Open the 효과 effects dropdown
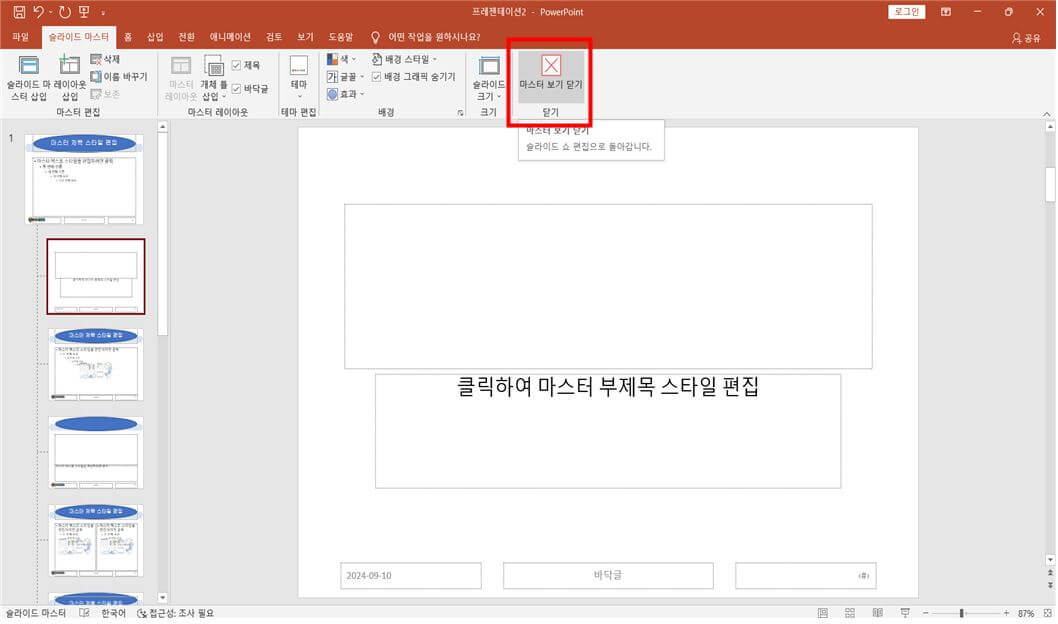Screen dimensions: 1058x624 345,94
